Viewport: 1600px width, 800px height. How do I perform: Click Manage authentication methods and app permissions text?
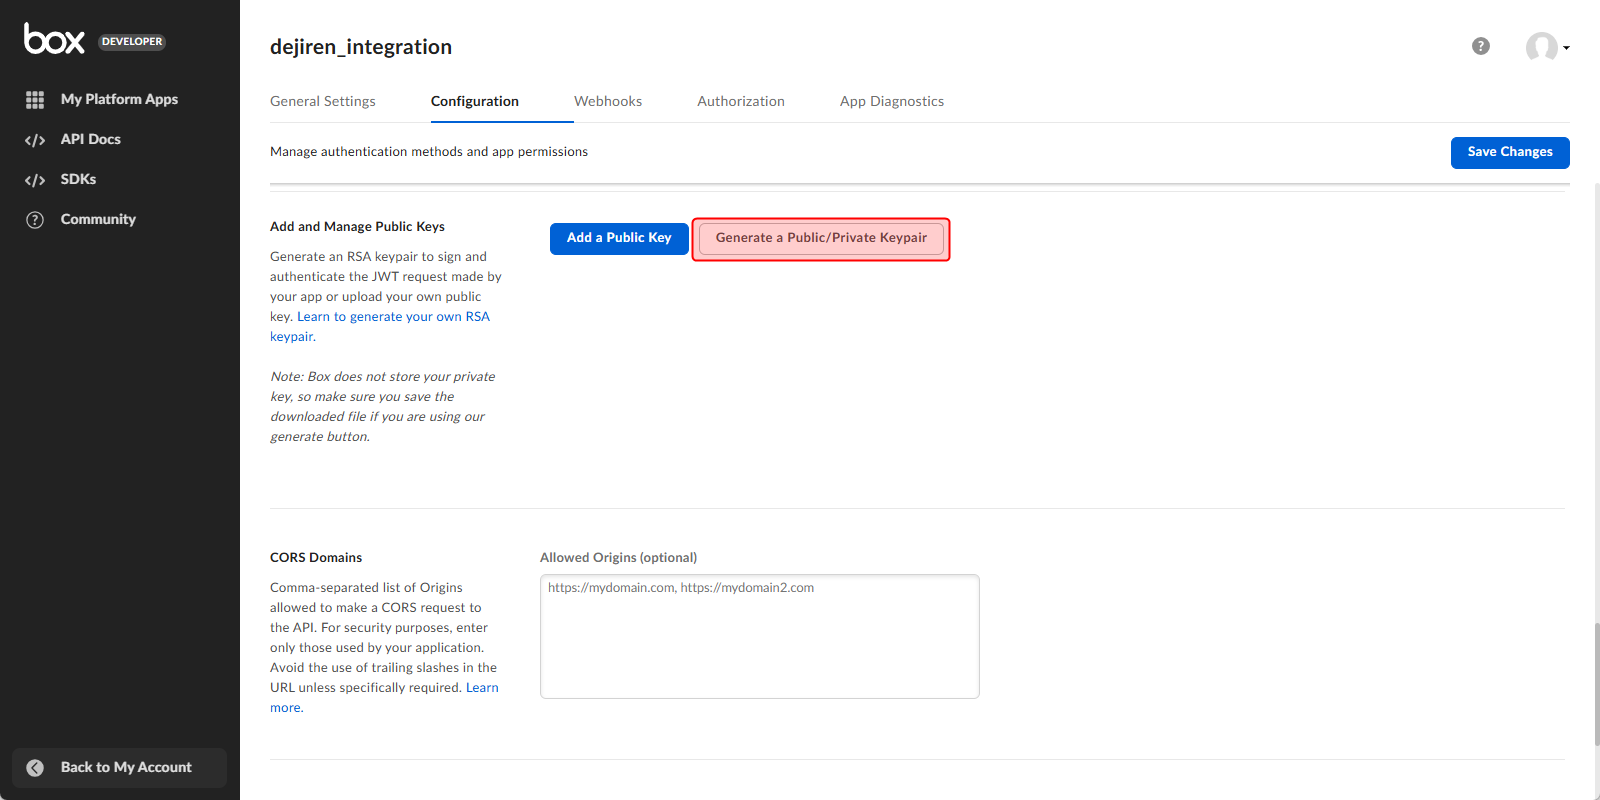(x=429, y=152)
